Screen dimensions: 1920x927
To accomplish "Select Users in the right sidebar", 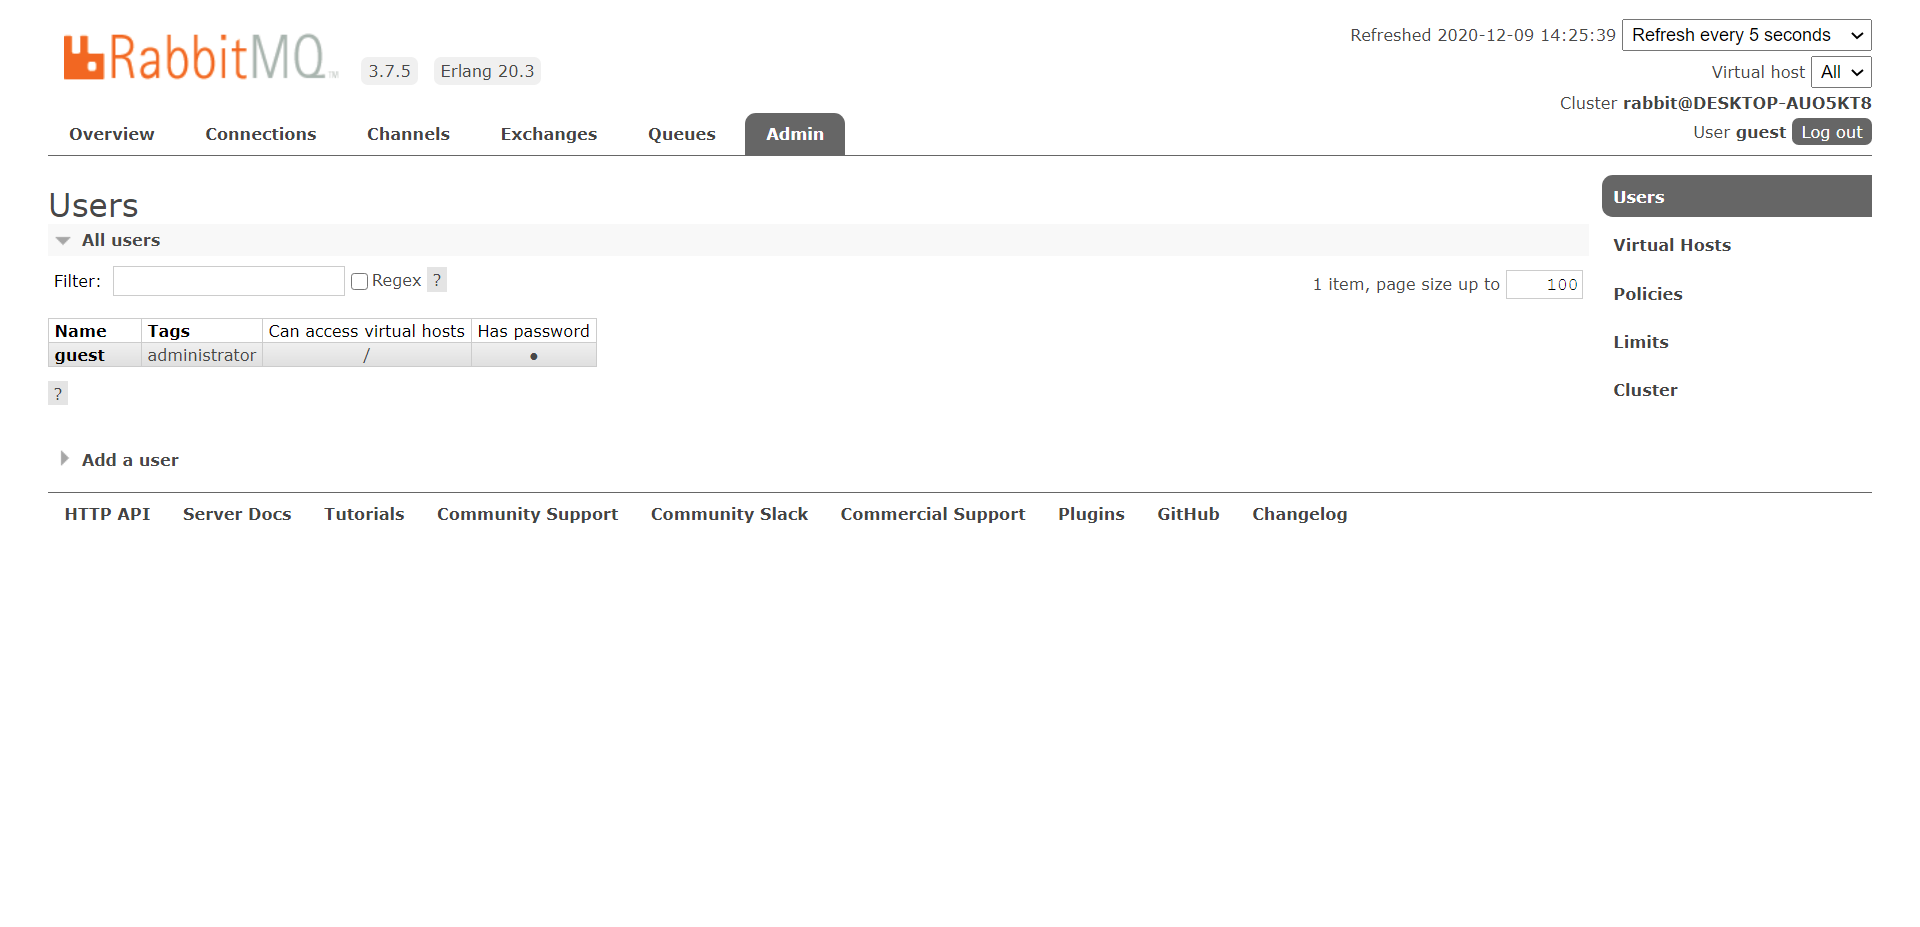I will pos(1737,196).
